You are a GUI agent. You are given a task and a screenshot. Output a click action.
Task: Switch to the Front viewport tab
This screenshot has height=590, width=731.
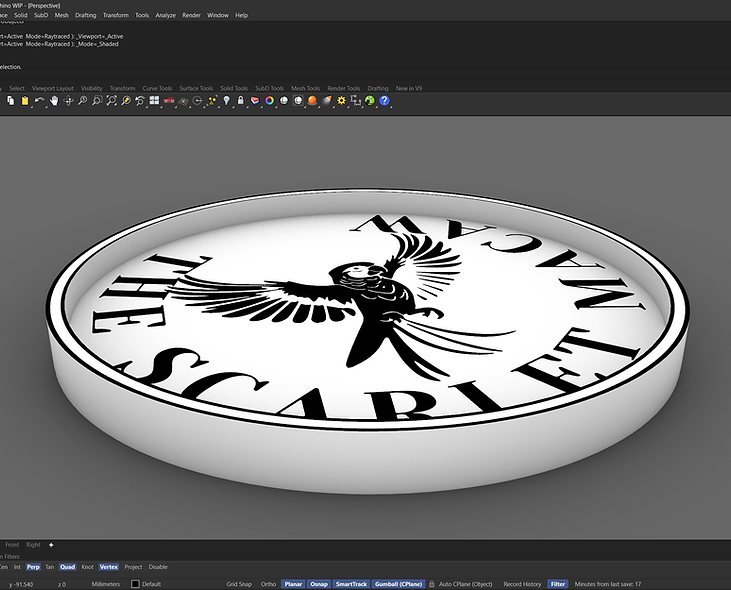[x=12, y=545]
